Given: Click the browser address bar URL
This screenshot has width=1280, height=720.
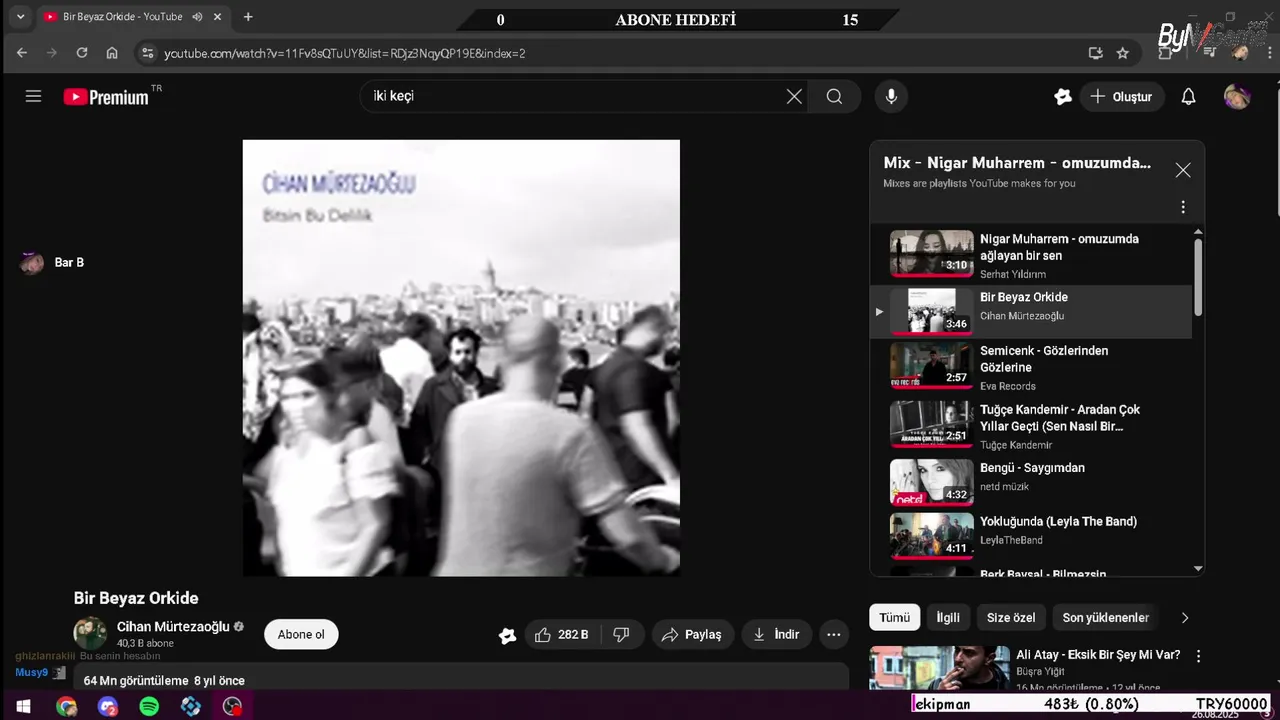Looking at the screenshot, I should [345, 53].
